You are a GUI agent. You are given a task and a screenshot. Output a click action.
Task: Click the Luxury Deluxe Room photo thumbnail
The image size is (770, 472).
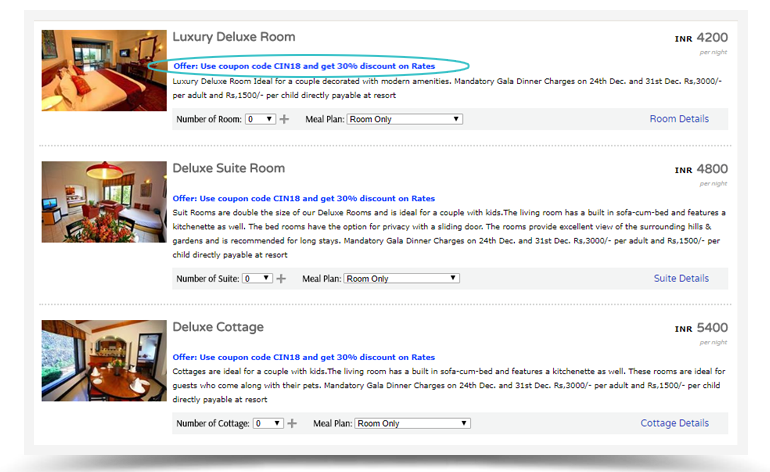(x=104, y=70)
